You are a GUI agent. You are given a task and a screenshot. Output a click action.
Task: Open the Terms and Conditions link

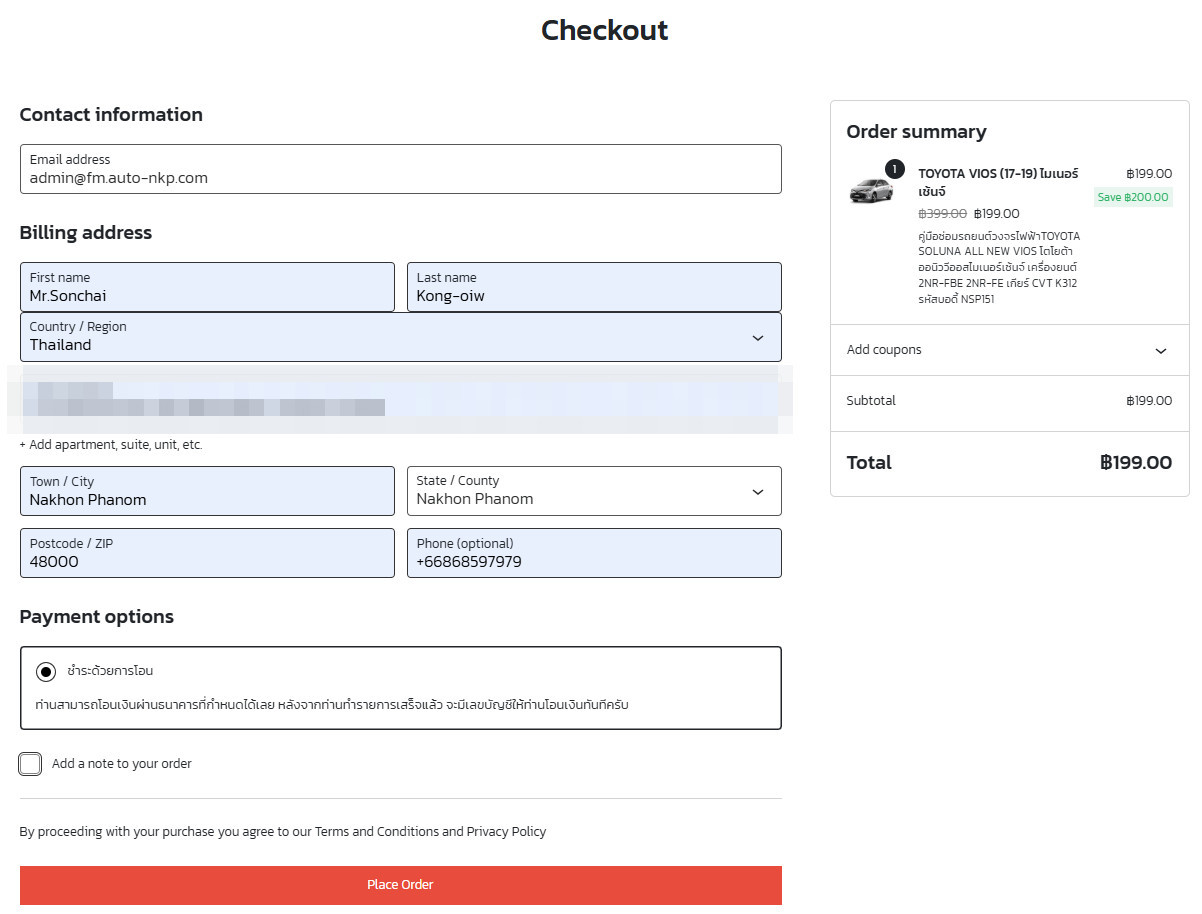376,832
